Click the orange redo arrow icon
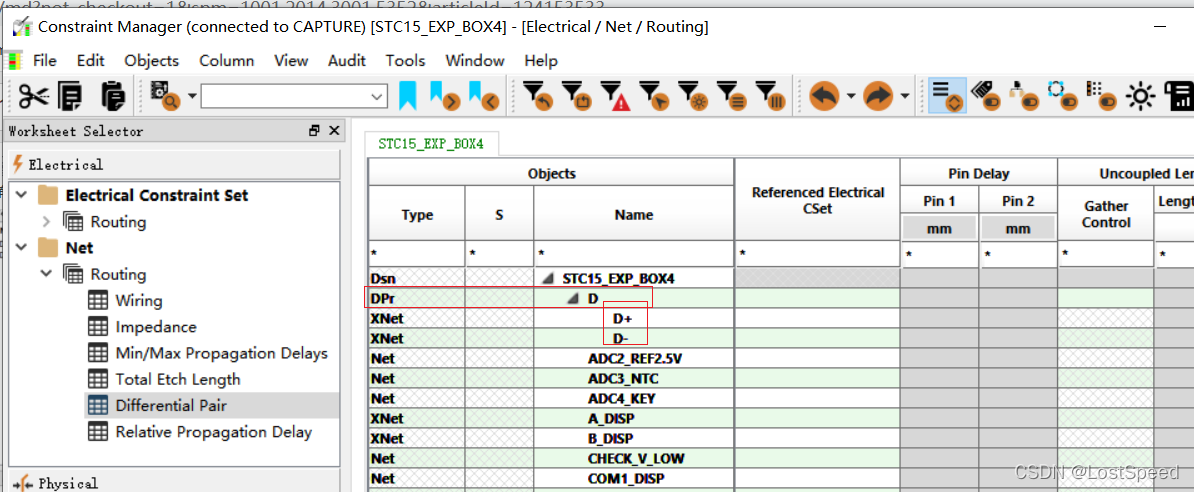 click(877, 97)
